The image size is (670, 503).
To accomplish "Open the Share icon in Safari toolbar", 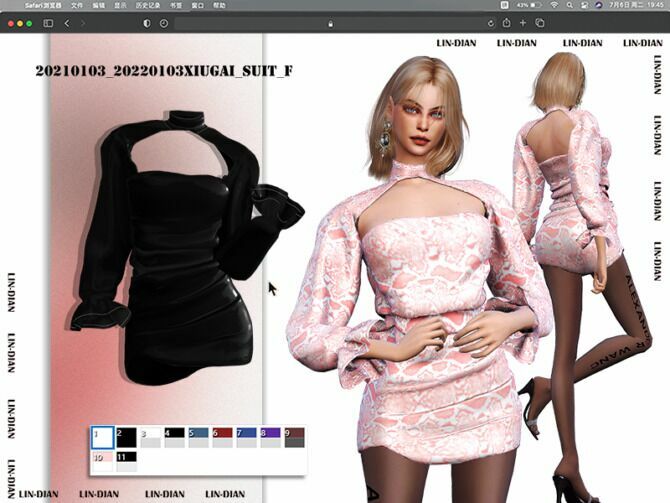I will [506, 23].
